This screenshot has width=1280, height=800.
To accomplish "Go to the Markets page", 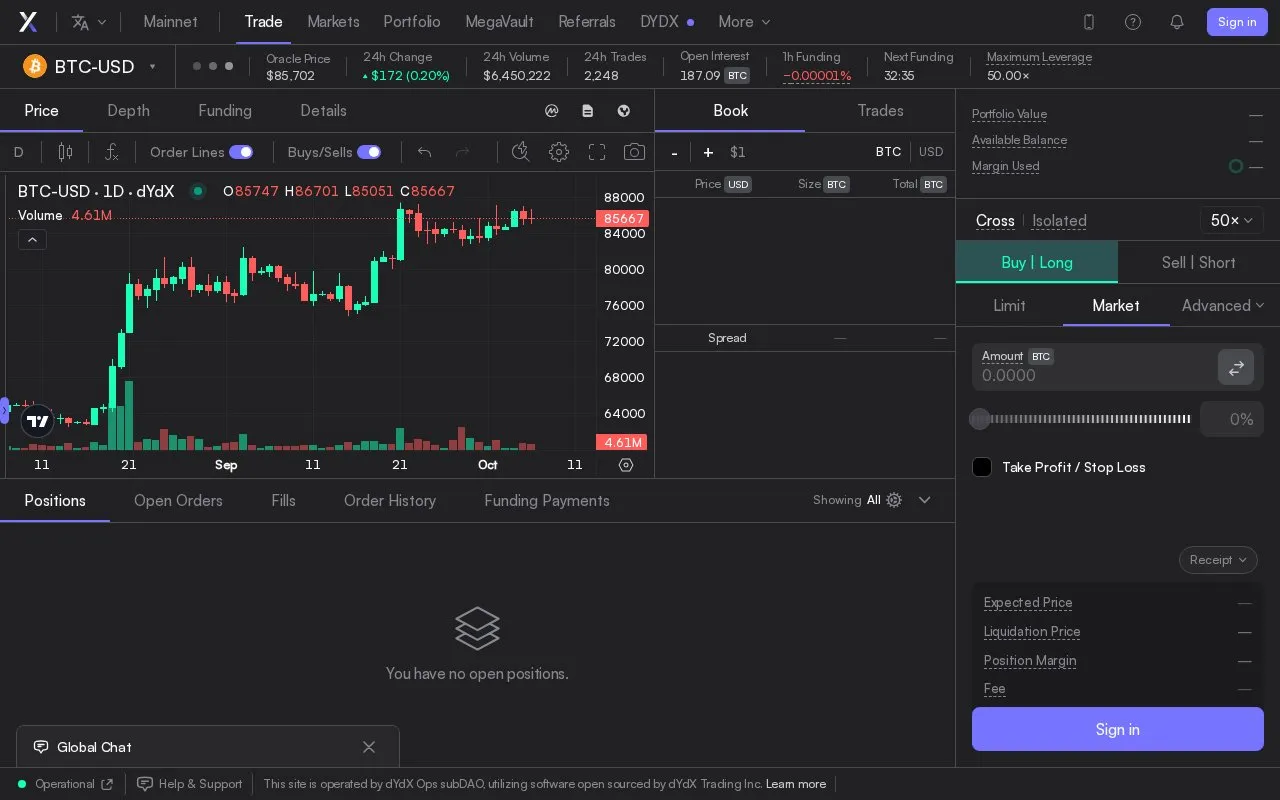I will (x=333, y=22).
